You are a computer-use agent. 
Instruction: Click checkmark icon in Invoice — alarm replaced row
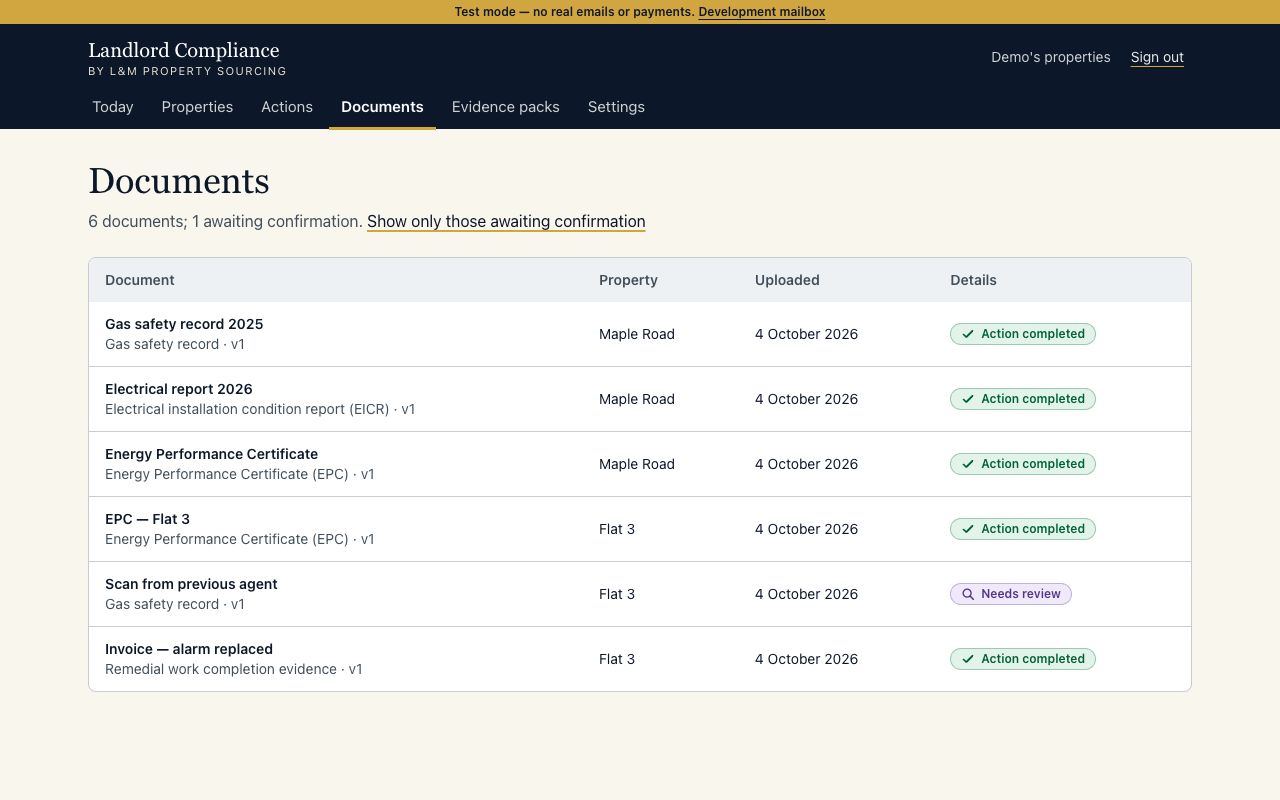967,659
